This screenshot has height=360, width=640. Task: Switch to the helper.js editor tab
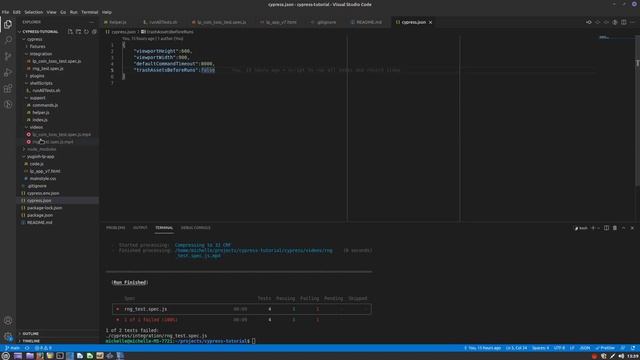(x=118, y=22)
